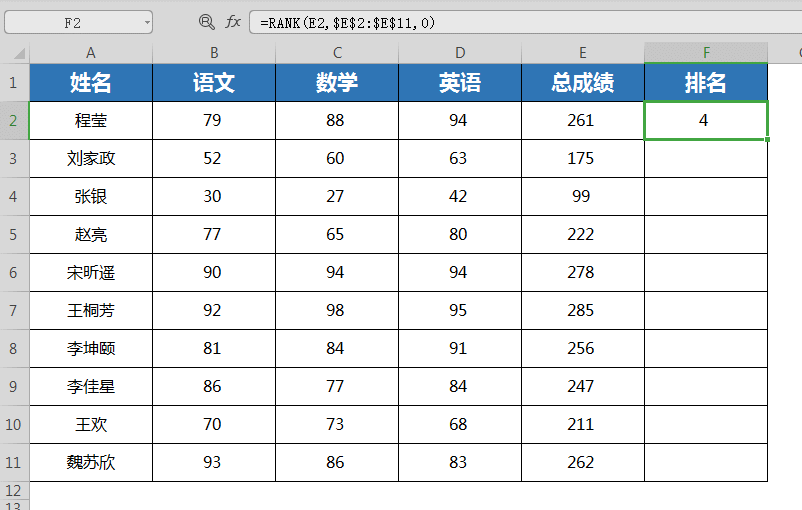802x510 pixels.
Task: Select row 5 header
Action: (14, 234)
